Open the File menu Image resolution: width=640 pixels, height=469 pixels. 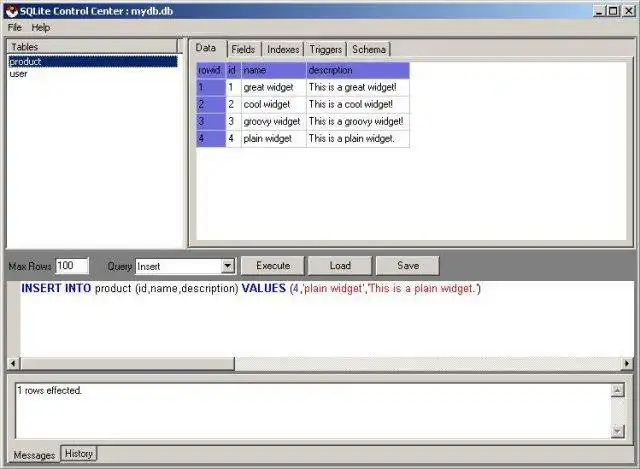[x=15, y=27]
